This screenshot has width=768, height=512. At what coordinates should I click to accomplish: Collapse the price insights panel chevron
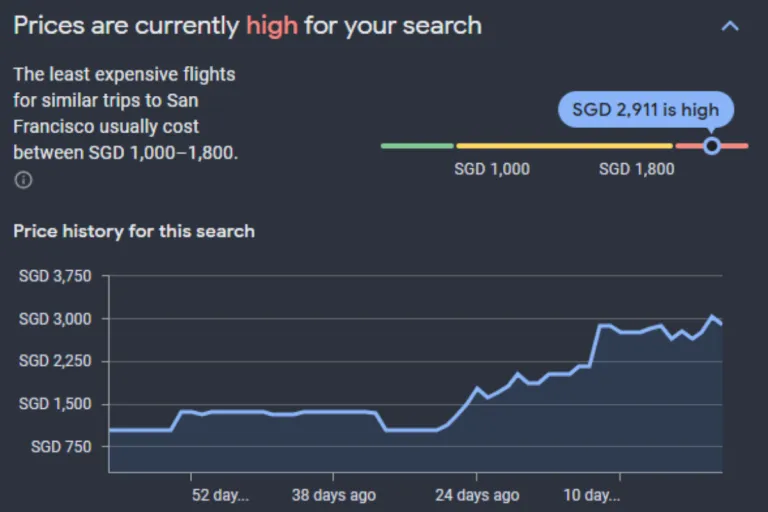pyautogui.click(x=730, y=26)
